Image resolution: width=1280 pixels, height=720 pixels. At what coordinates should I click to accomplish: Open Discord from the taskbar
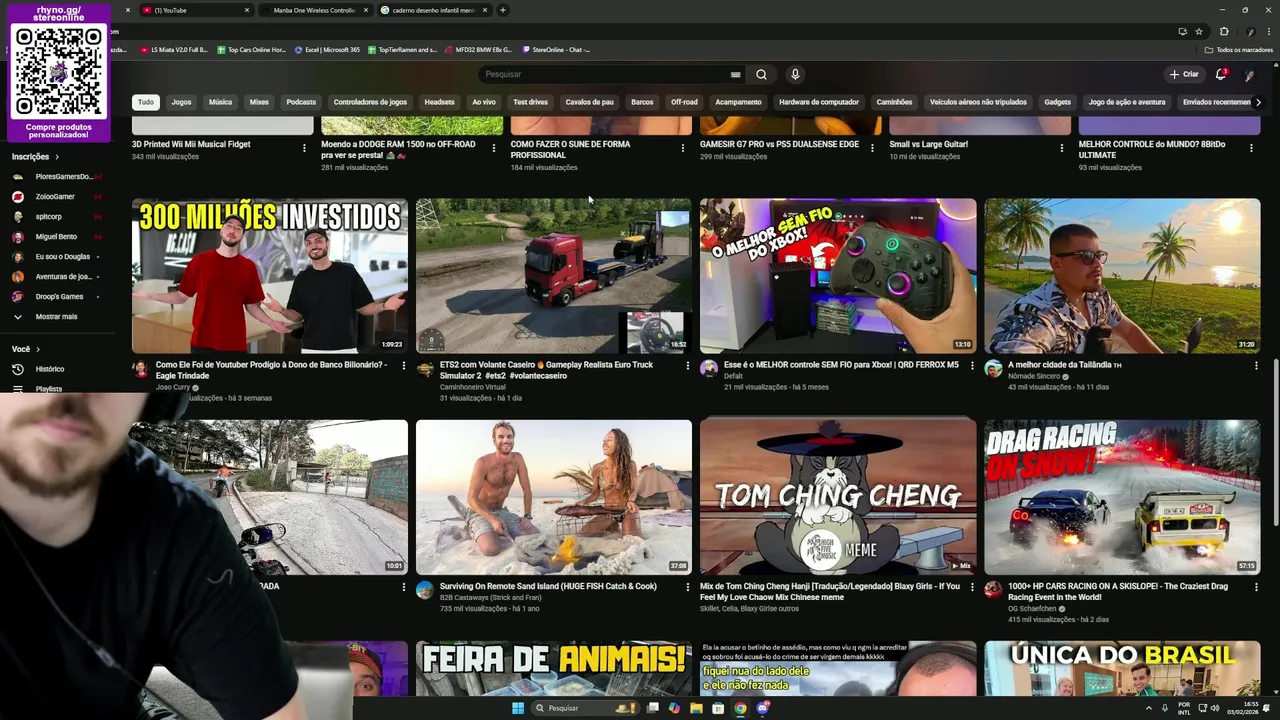[x=762, y=708]
